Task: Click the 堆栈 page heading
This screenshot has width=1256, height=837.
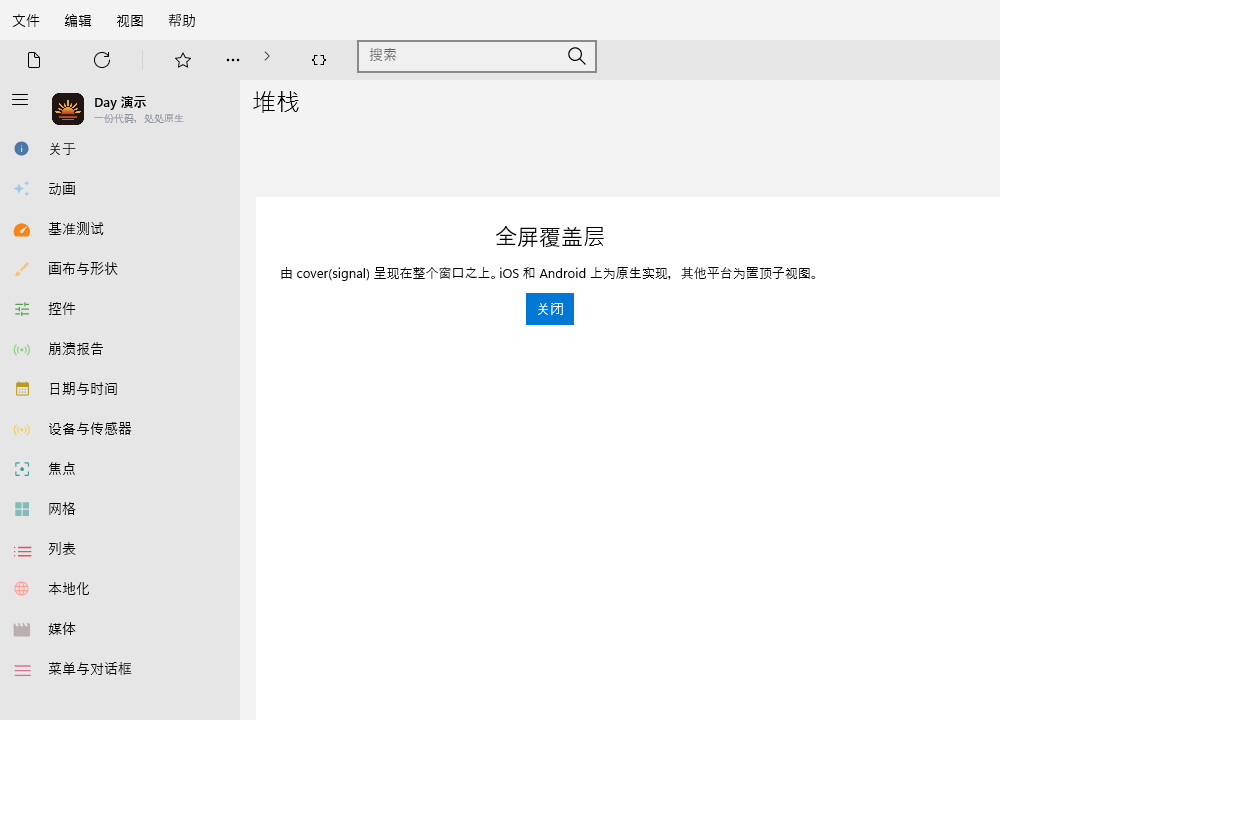Action: tap(276, 102)
